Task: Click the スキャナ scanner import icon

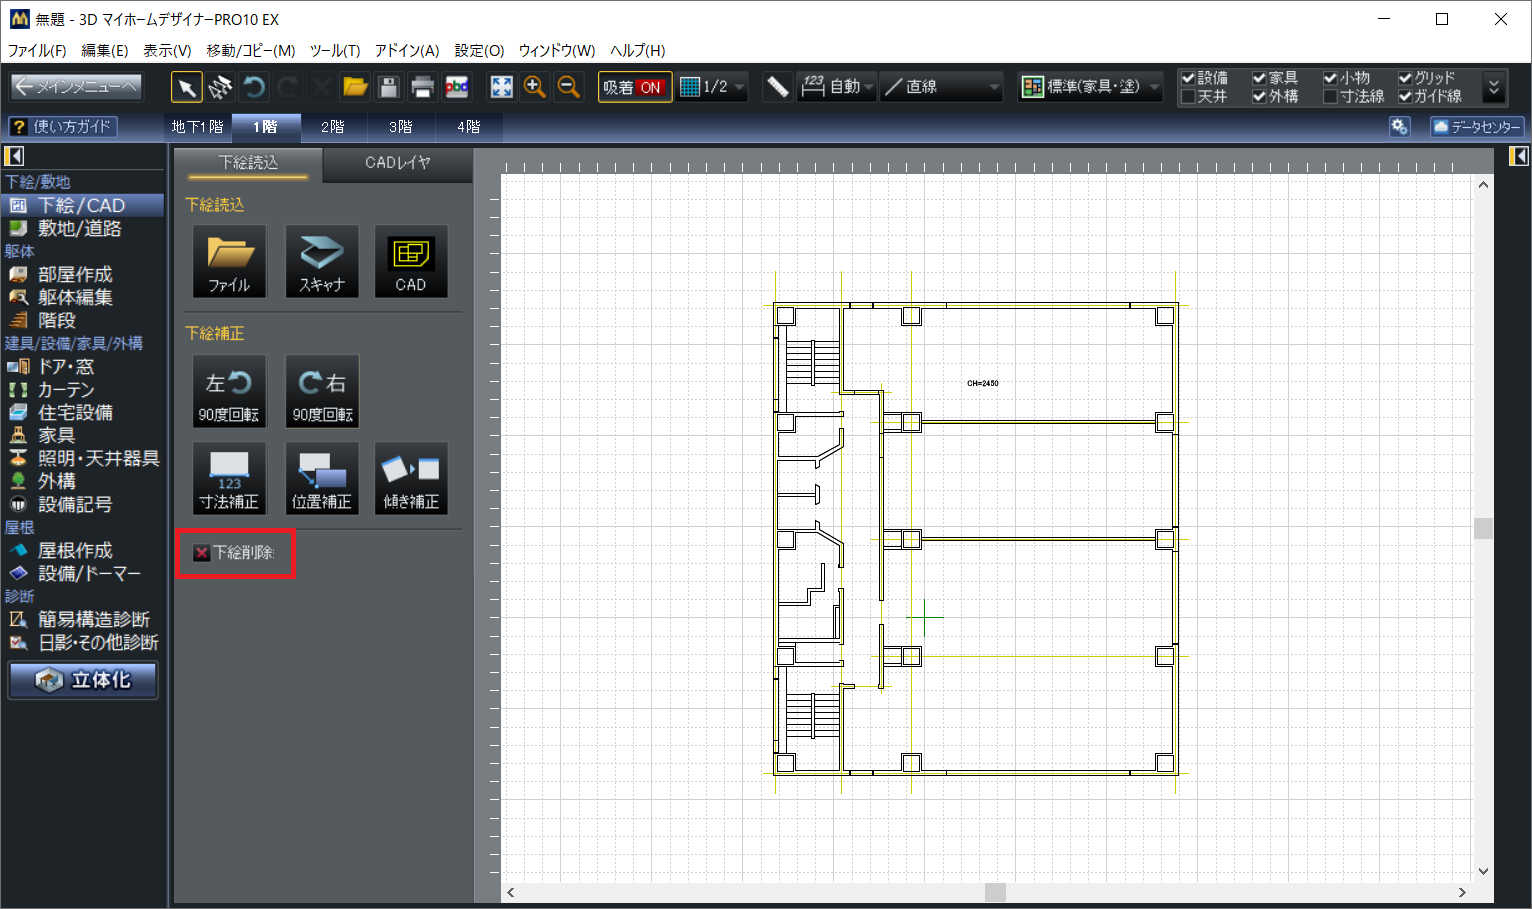Action: (321, 261)
